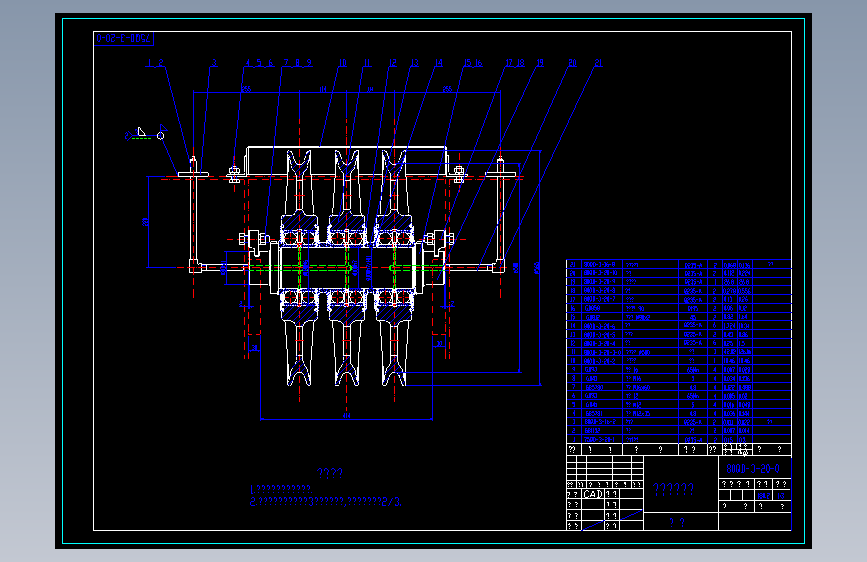Select balloon number 5 callout
The height and width of the screenshot is (562, 867).
coord(259,63)
